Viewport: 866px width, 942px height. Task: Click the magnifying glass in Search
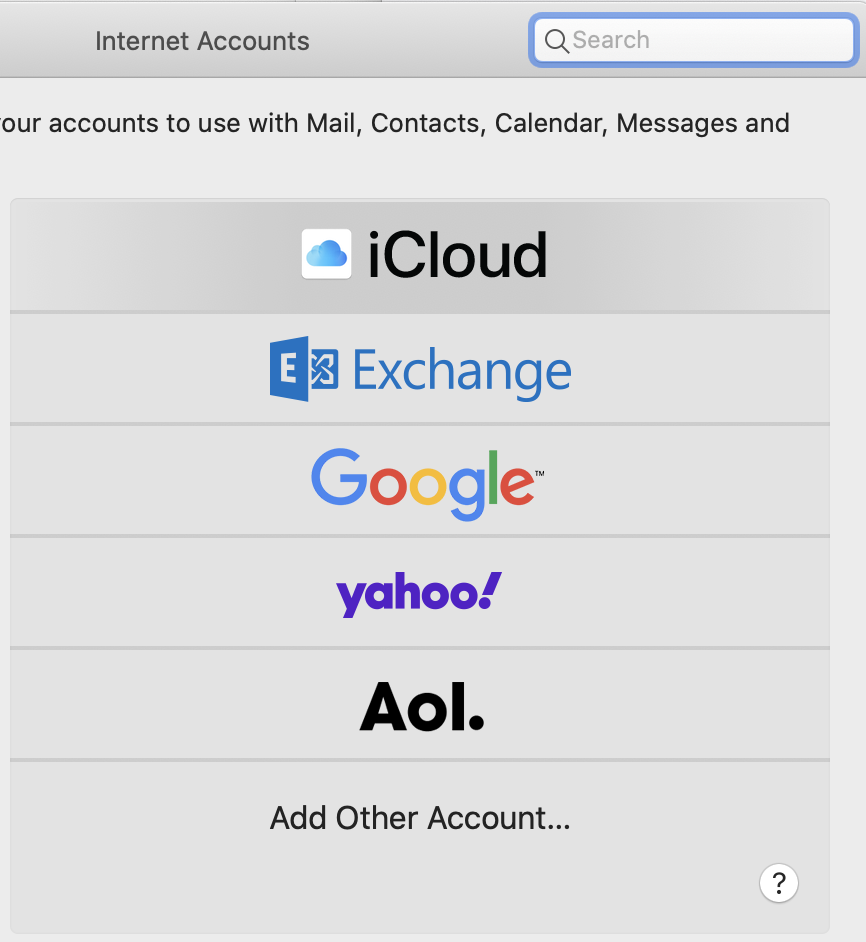pyautogui.click(x=556, y=41)
